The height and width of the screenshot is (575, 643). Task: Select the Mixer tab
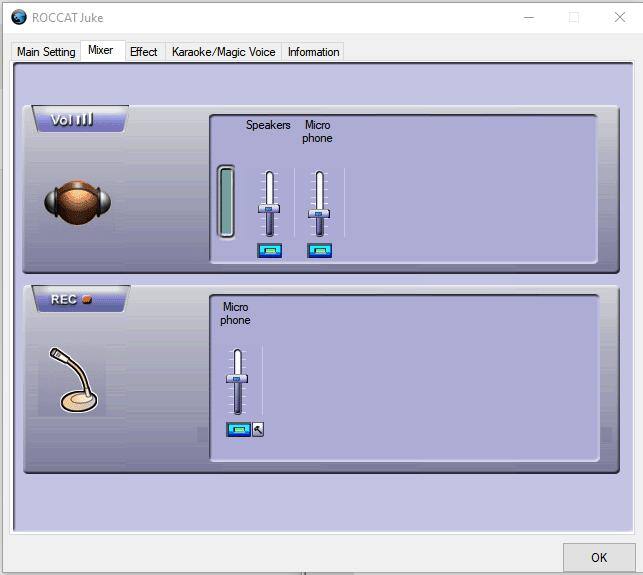[101, 51]
